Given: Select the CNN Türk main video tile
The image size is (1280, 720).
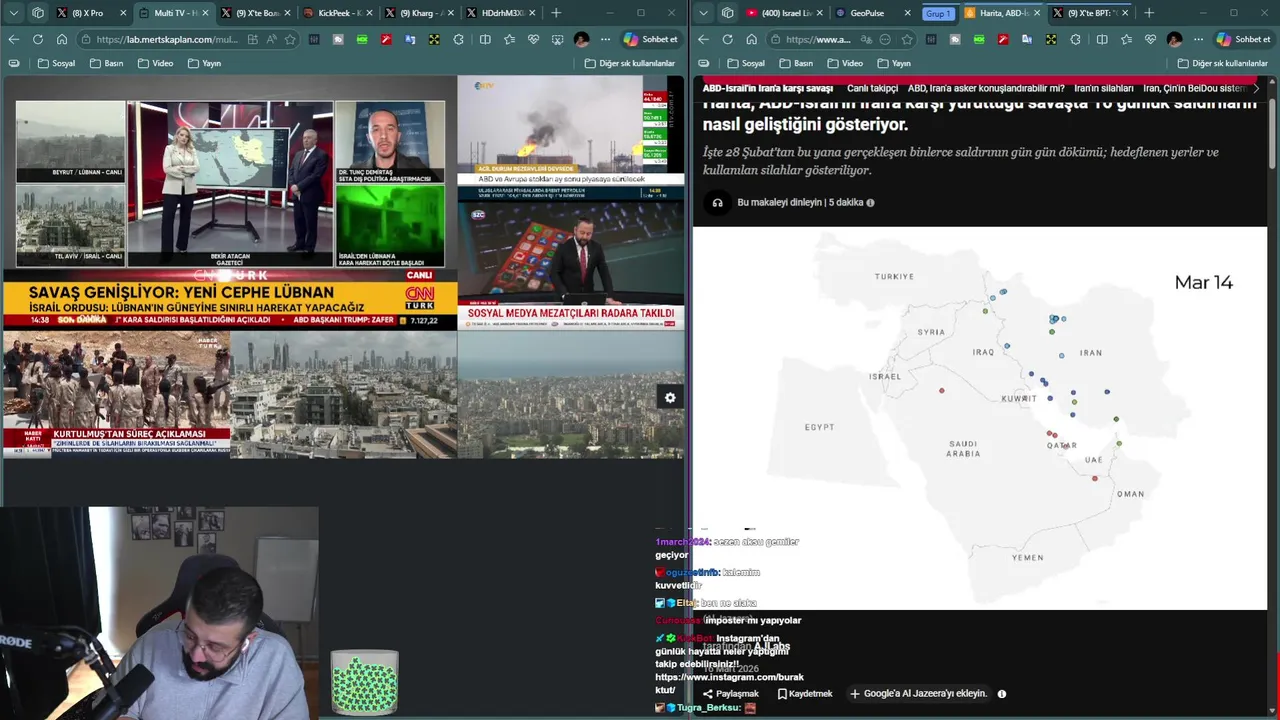Looking at the screenshot, I should (229, 203).
